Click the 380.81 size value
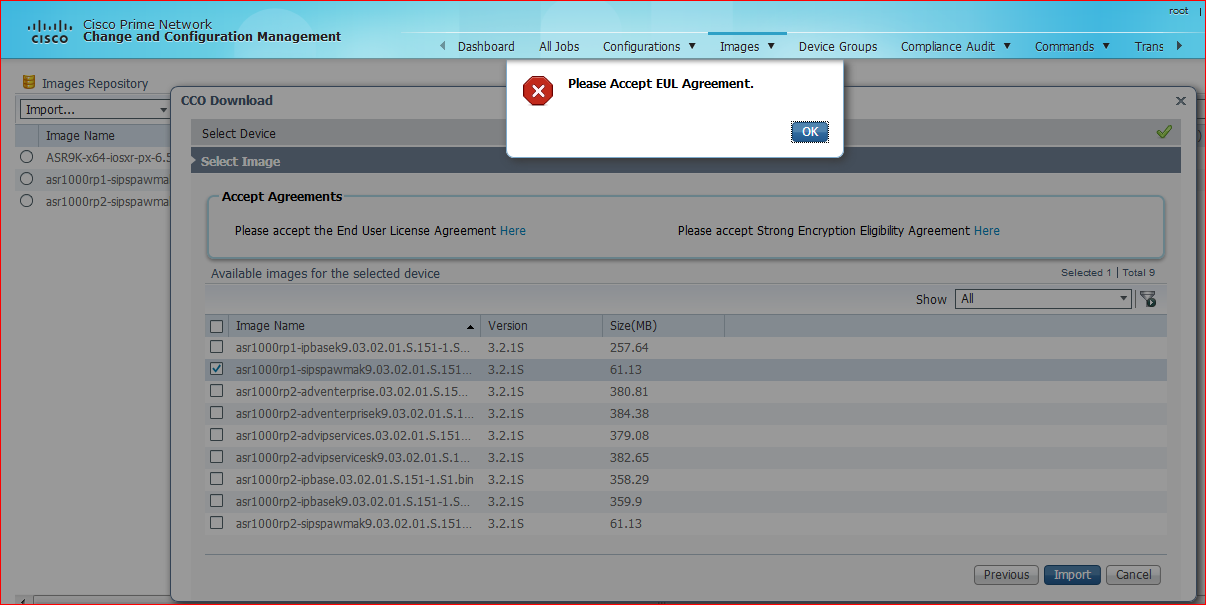The width and height of the screenshot is (1206, 605). pos(629,392)
